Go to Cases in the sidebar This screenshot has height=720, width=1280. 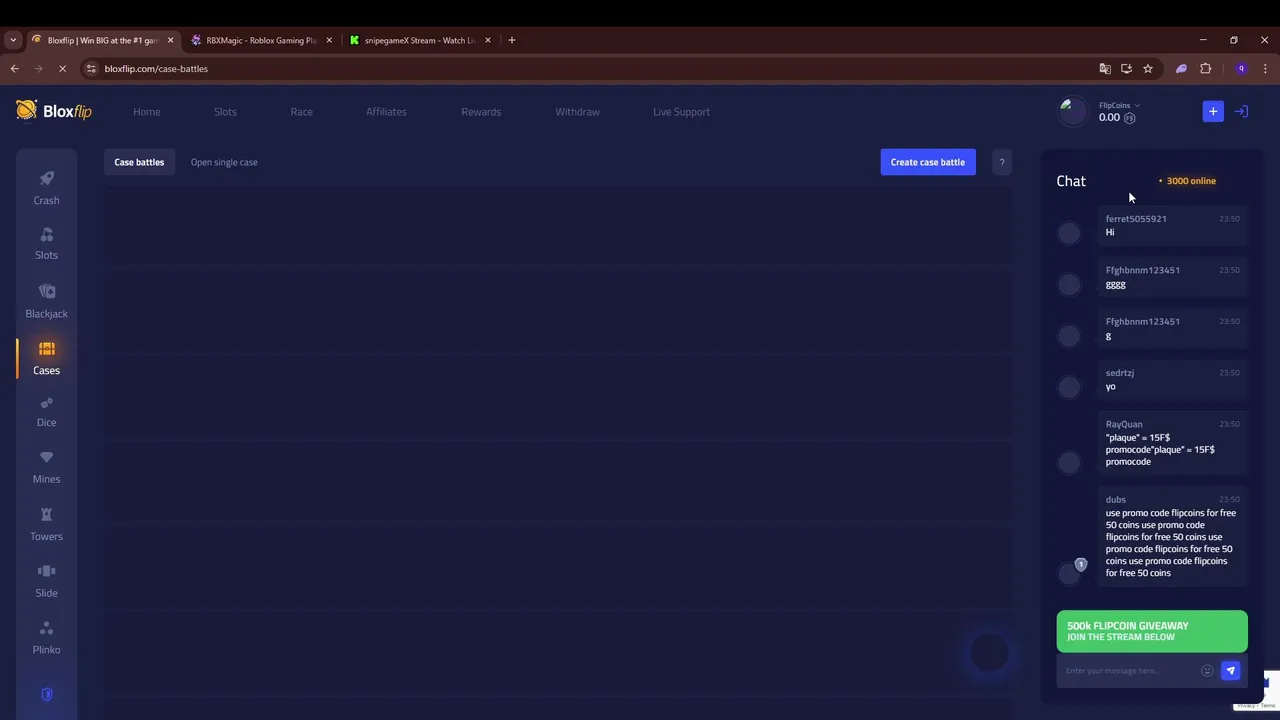click(46, 358)
